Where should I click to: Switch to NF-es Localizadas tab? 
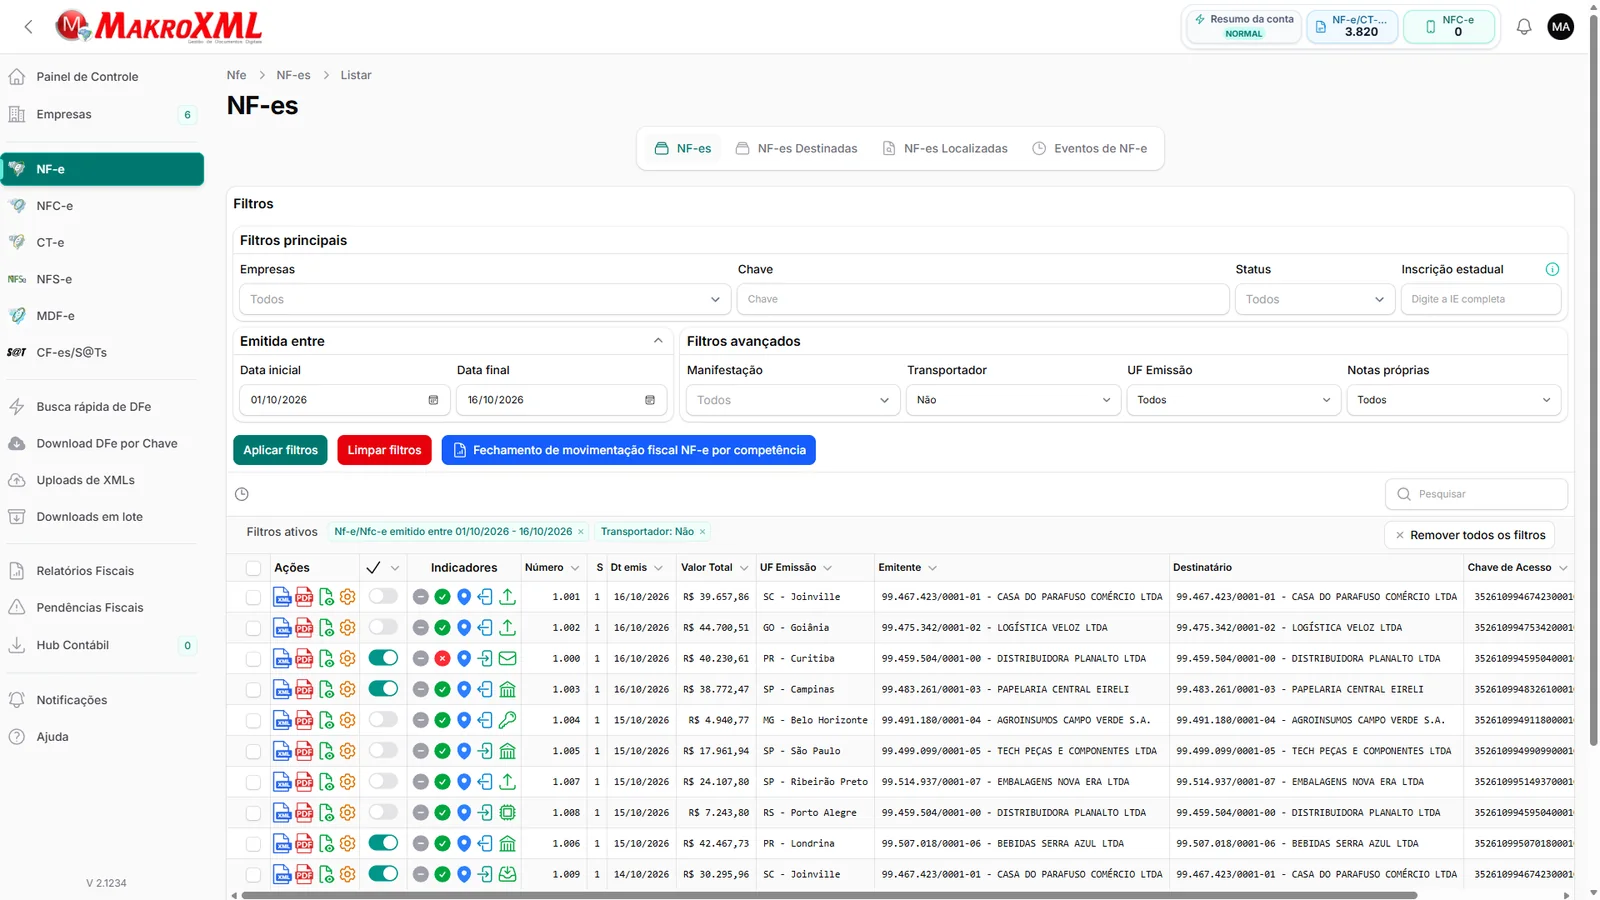pyautogui.click(x=945, y=149)
